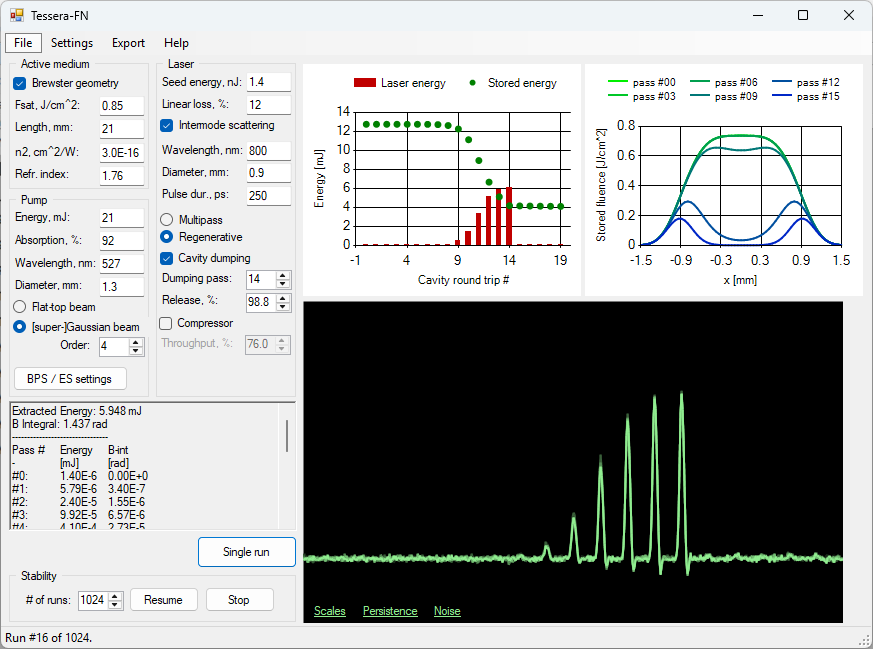This screenshot has height=649, width=873.
Task: Open the Export menu
Action: [x=128, y=43]
